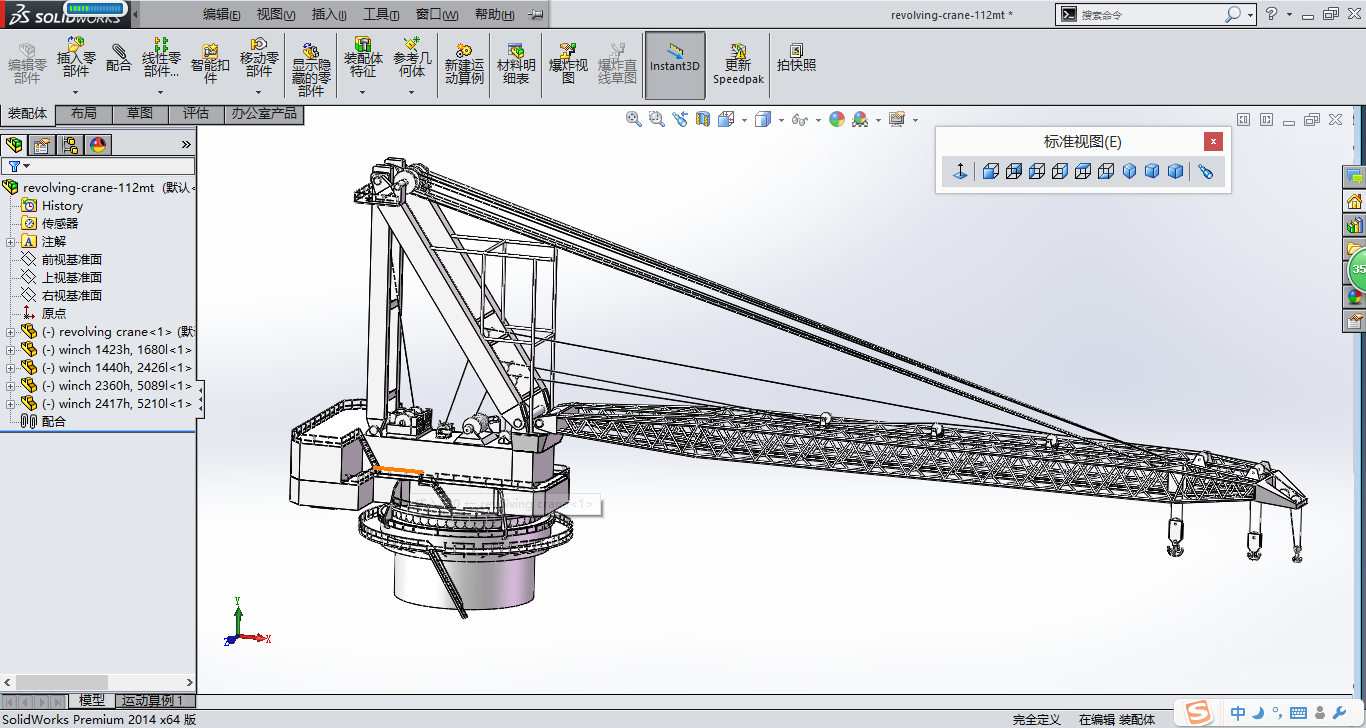Open the ConfigurationManager tab icon
1366x728 pixels.
[70, 145]
